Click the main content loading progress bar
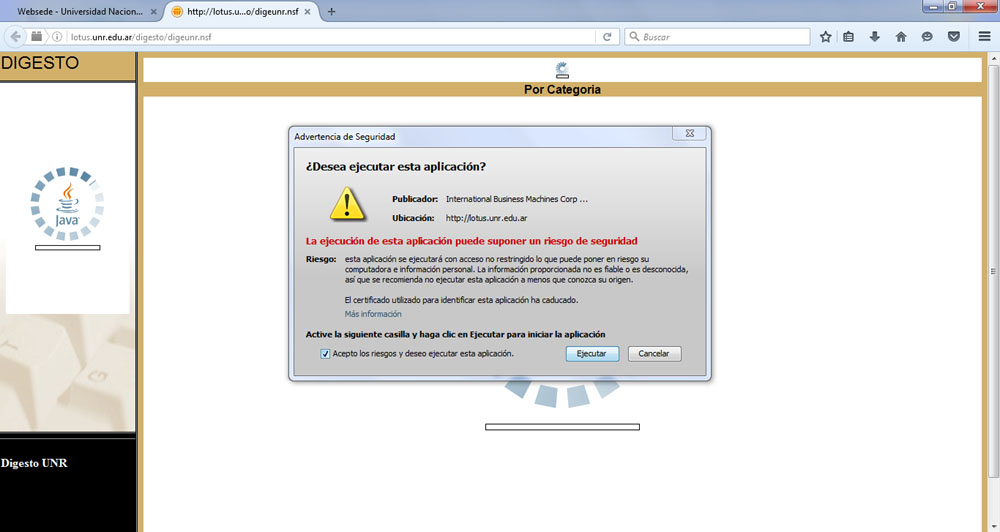This screenshot has height=532, width=1000. pos(562,427)
